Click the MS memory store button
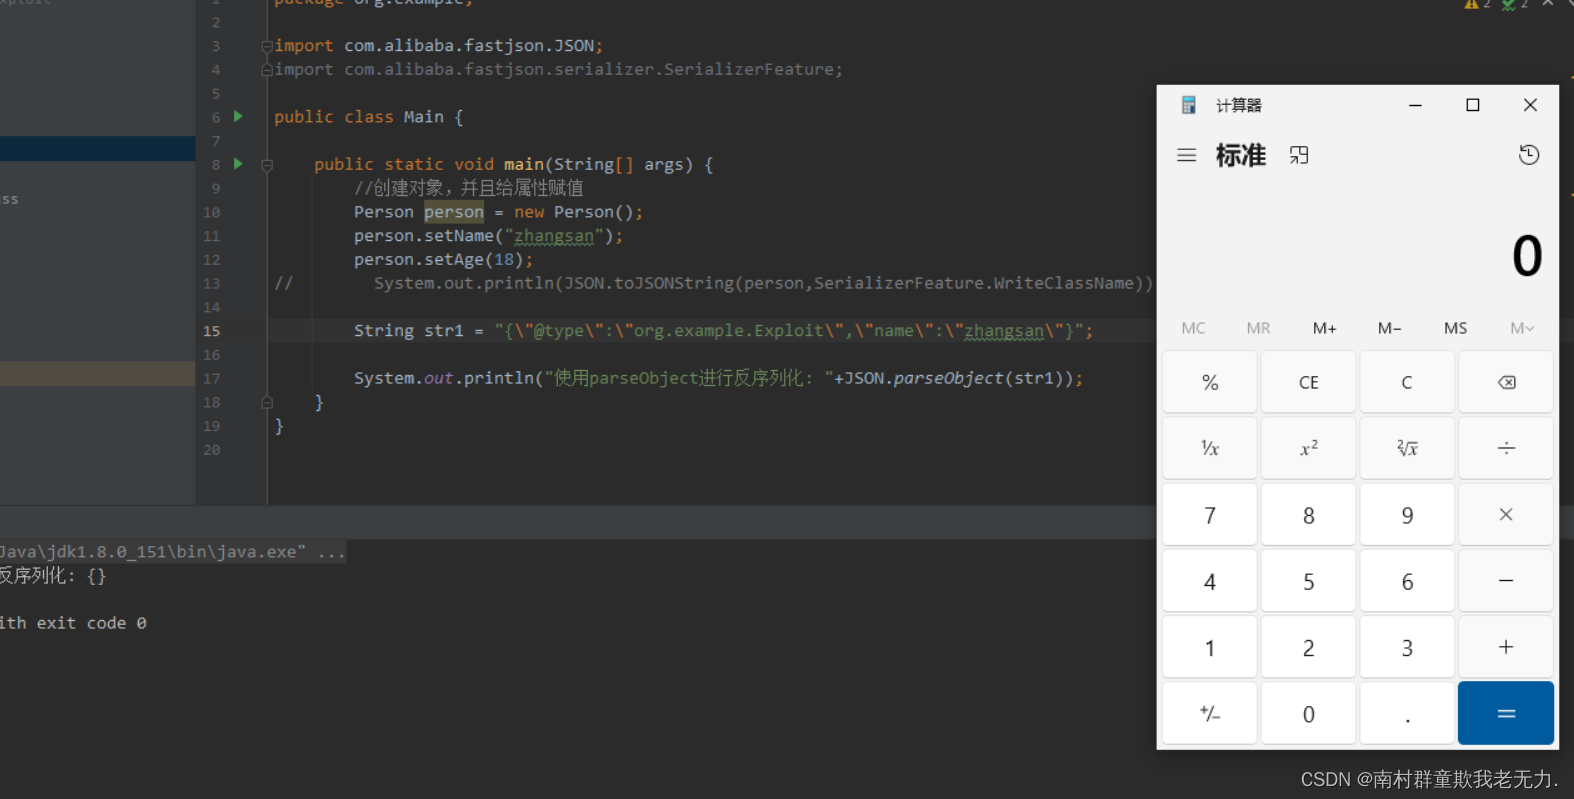The height and width of the screenshot is (799, 1574). click(x=1455, y=328)
